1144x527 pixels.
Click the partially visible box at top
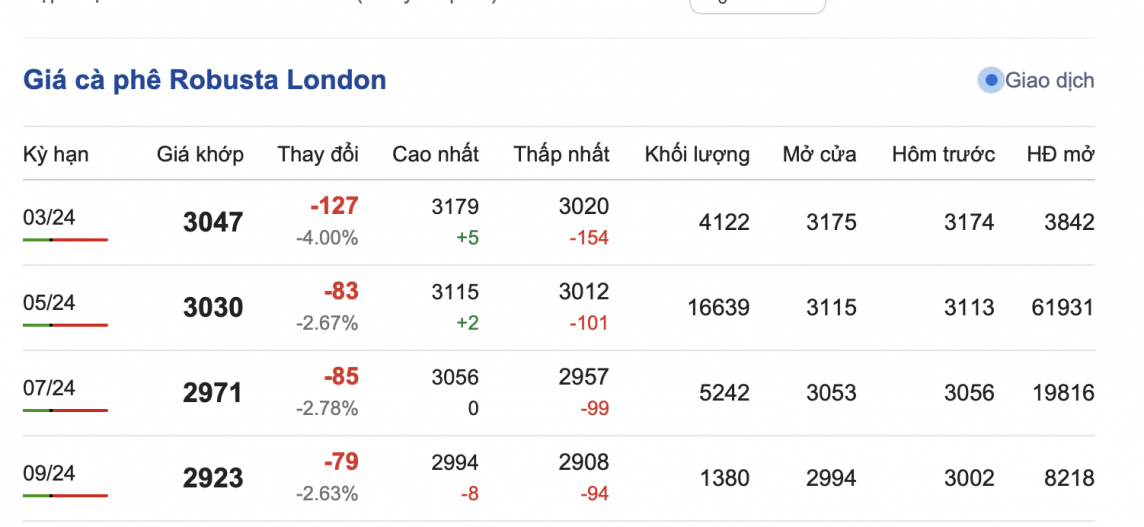tap(757, 5)
